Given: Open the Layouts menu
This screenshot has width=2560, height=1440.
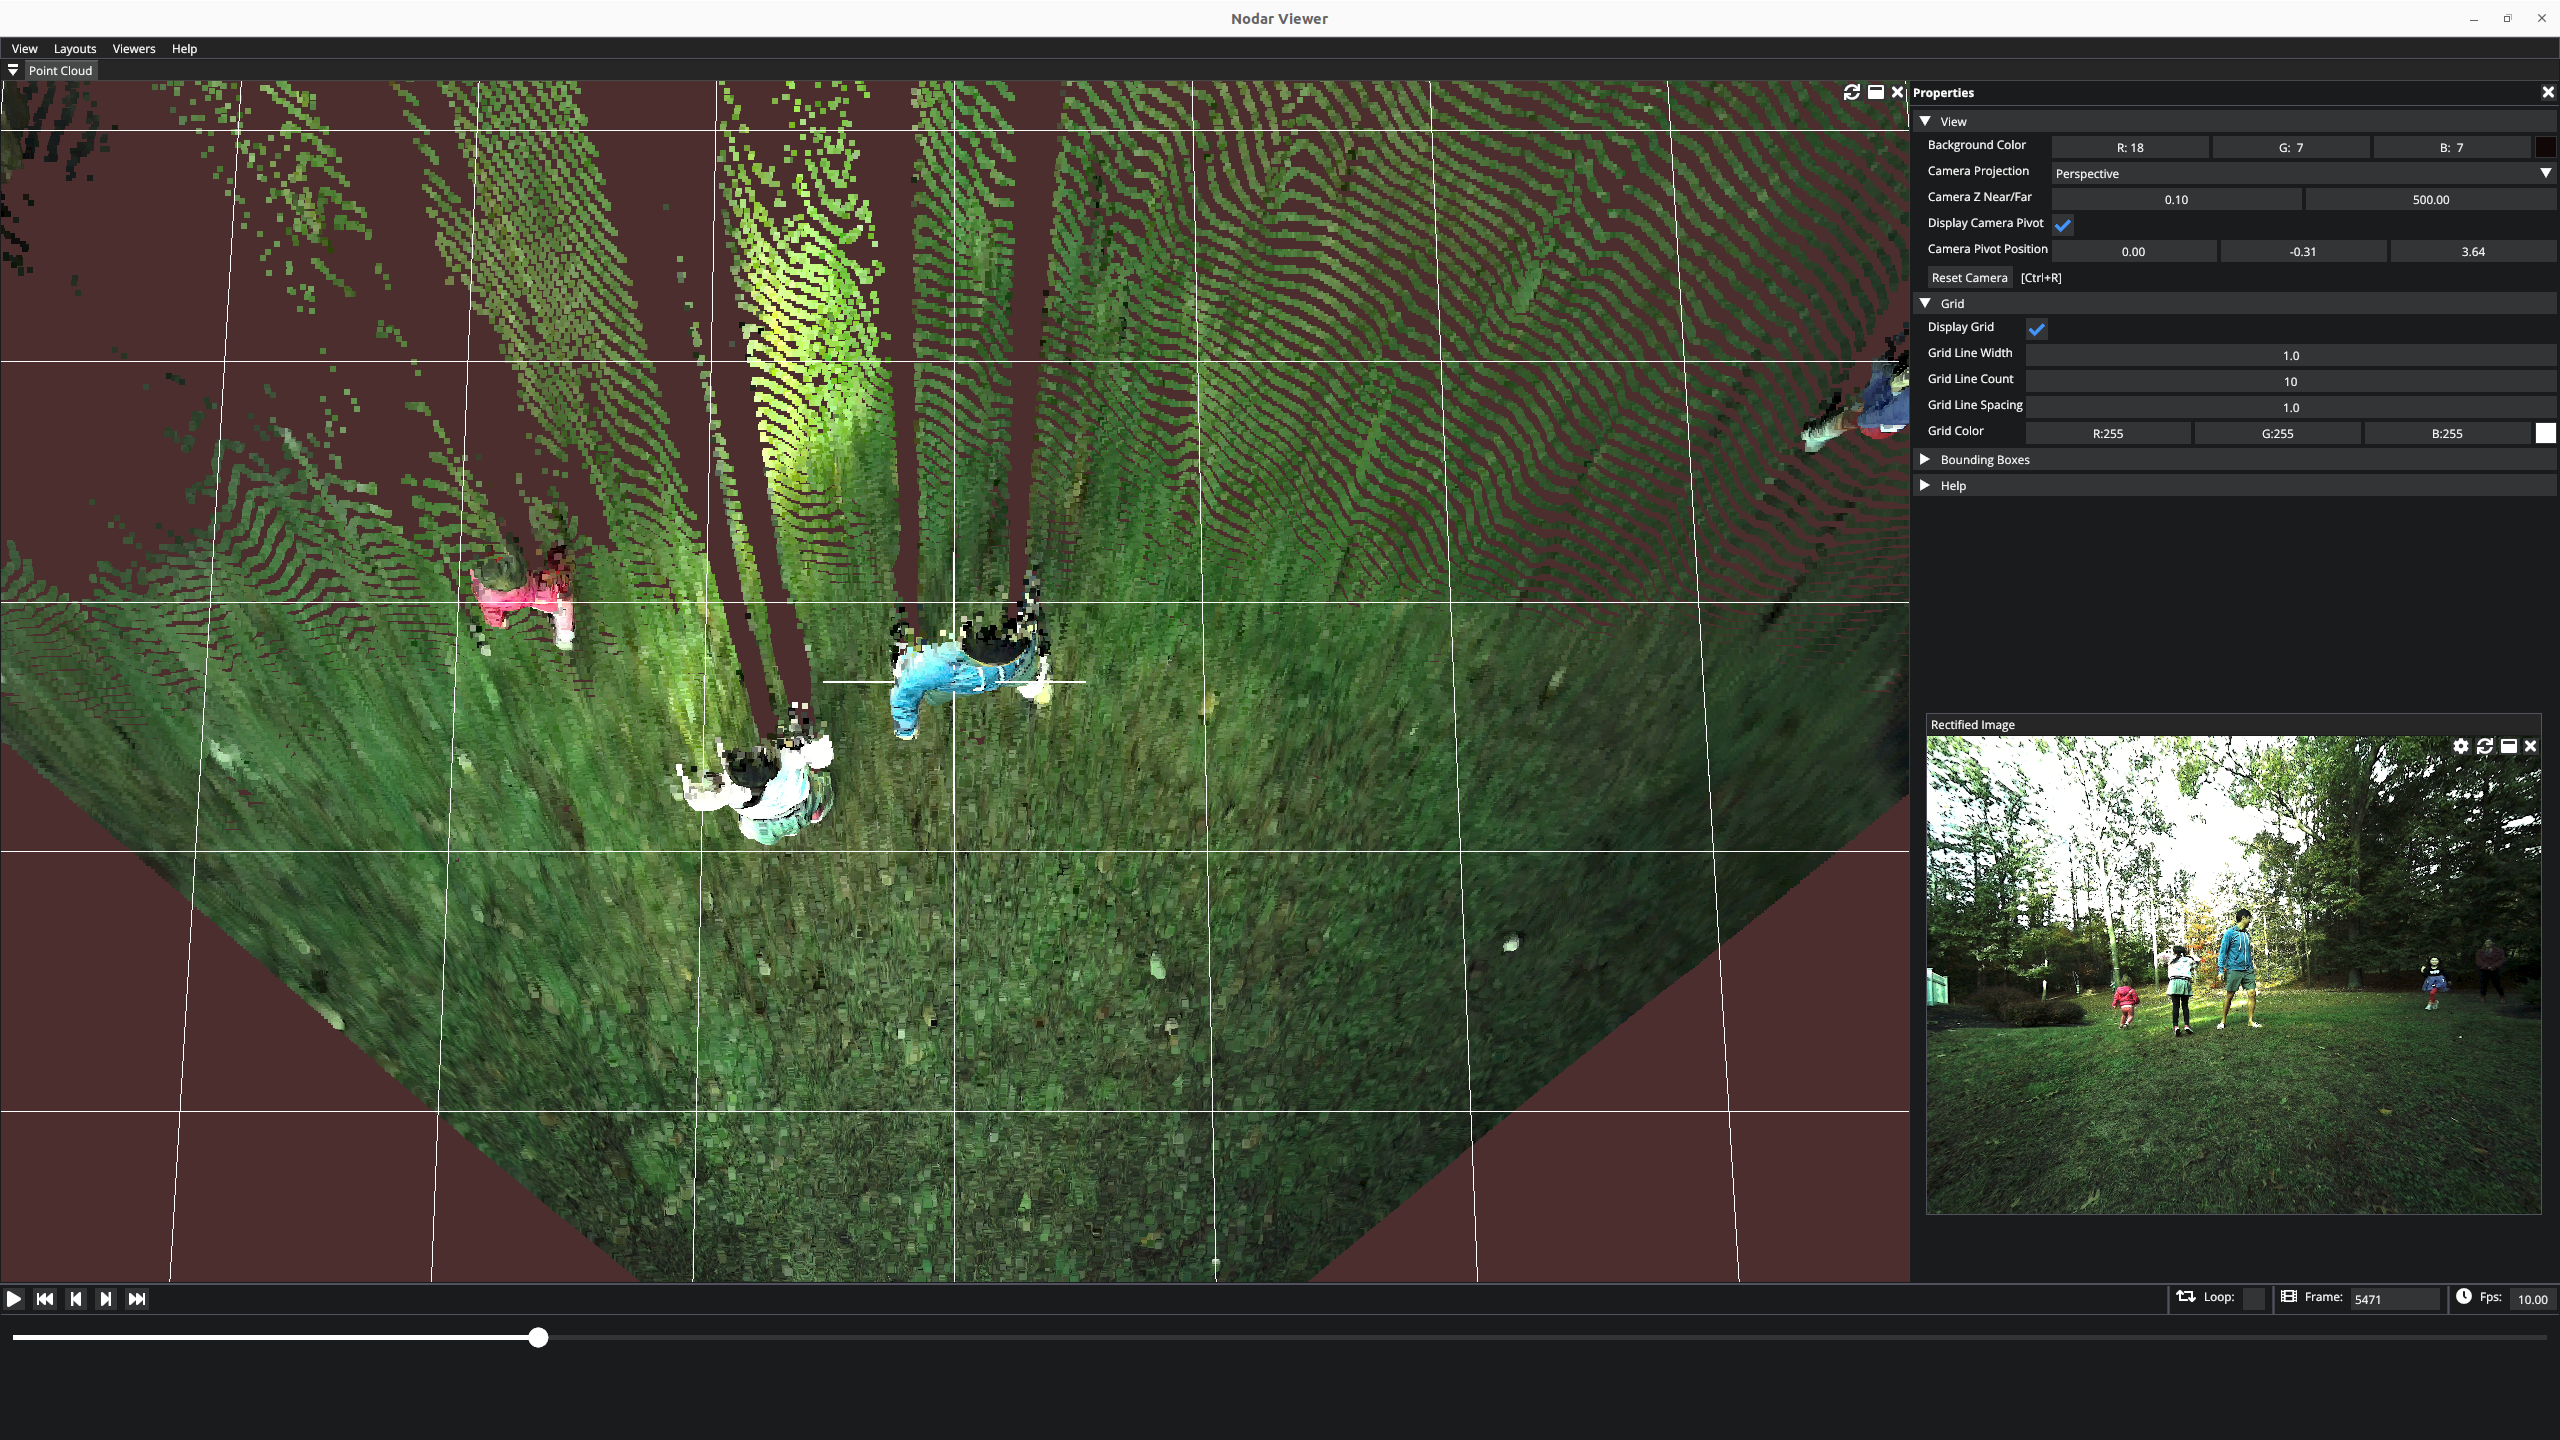Looking at the screenshot, I should tap(75, 48).
